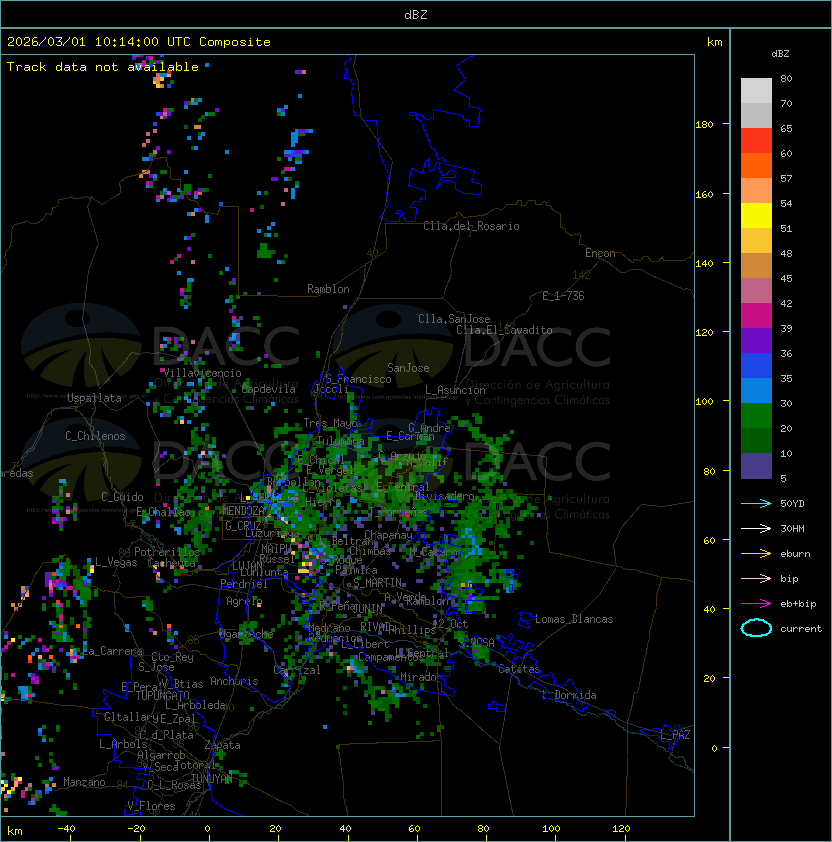The image size is (832, 842).
Task: Click the 'Villavicencio' map label
Action: click(202, 373)
